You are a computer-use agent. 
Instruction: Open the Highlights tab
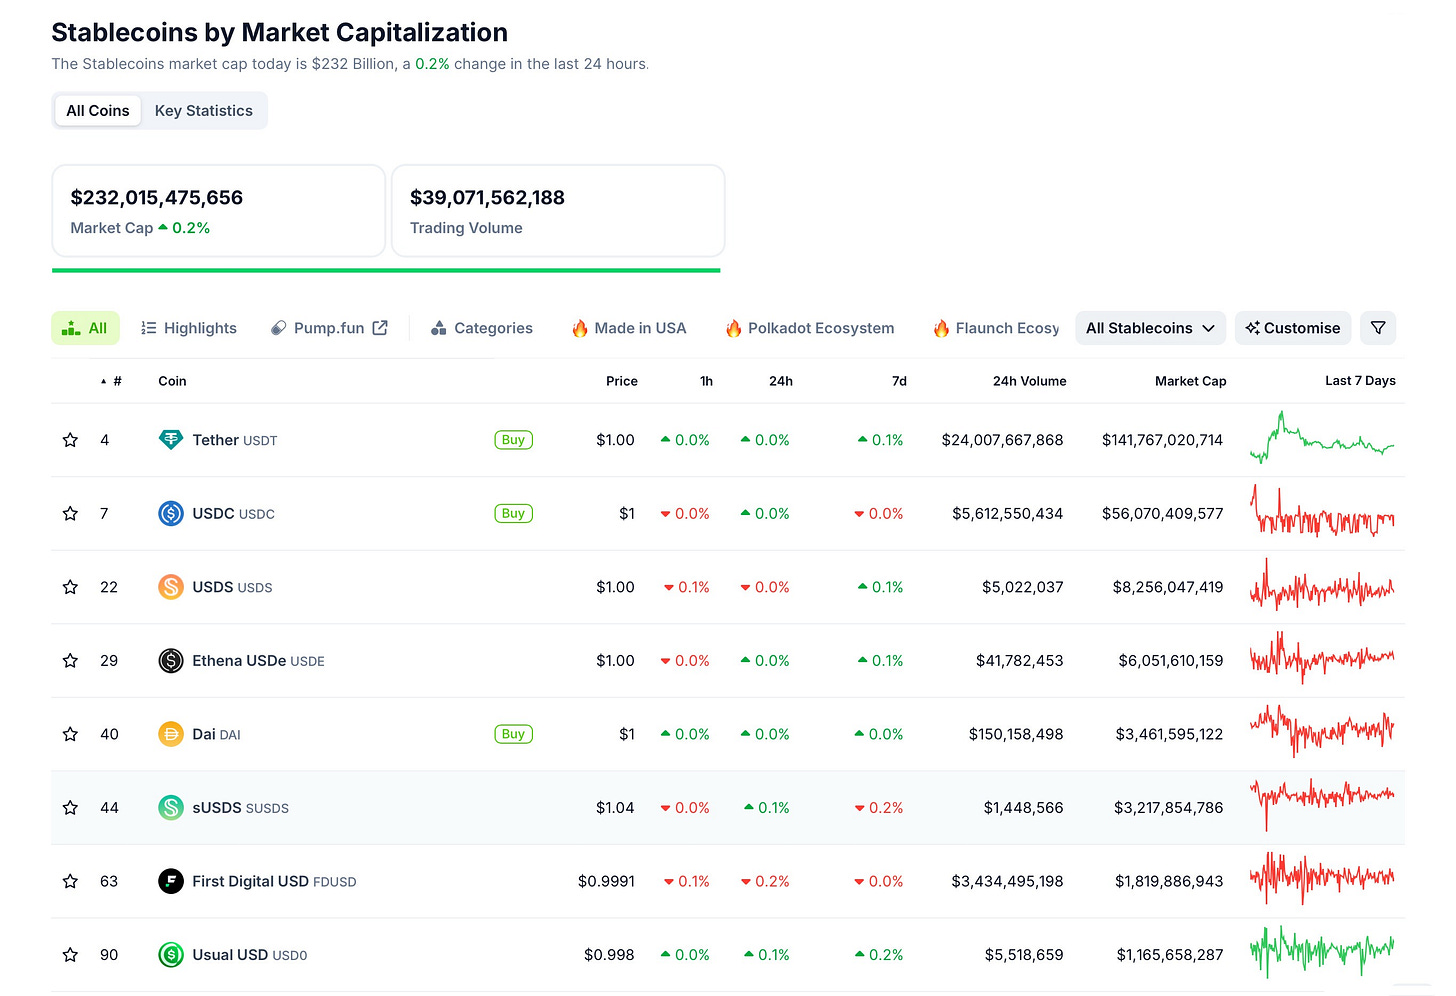(x=189, y=328)
